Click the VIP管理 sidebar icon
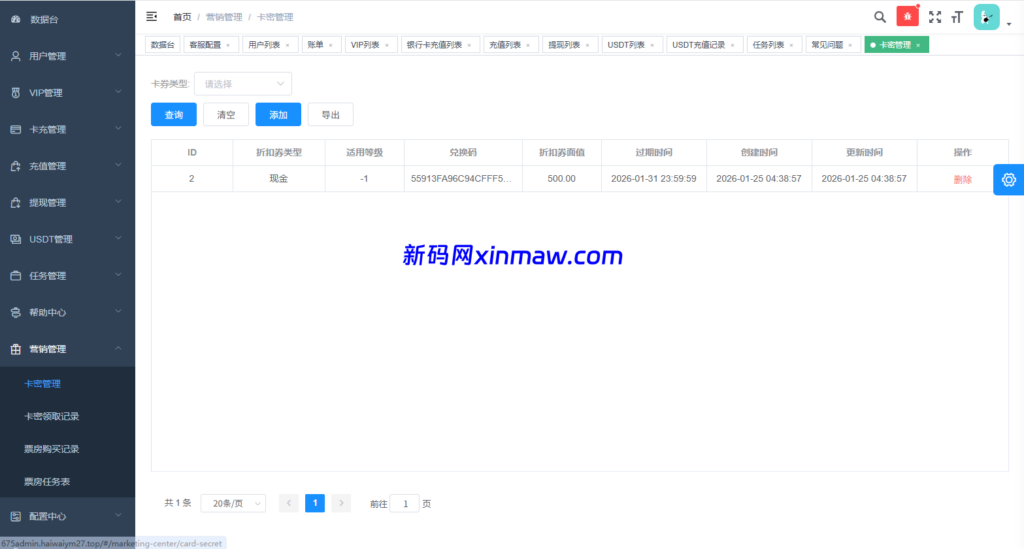1024x549 pixels. [x=16, y=93]
